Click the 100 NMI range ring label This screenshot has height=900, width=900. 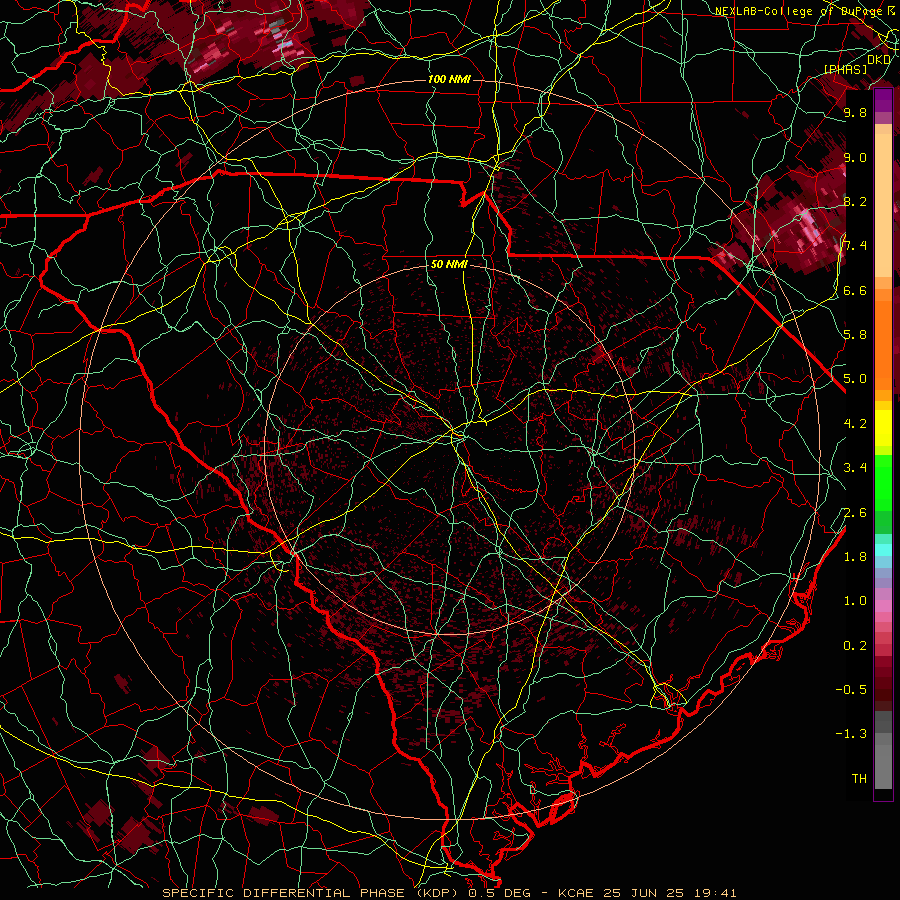449,79
